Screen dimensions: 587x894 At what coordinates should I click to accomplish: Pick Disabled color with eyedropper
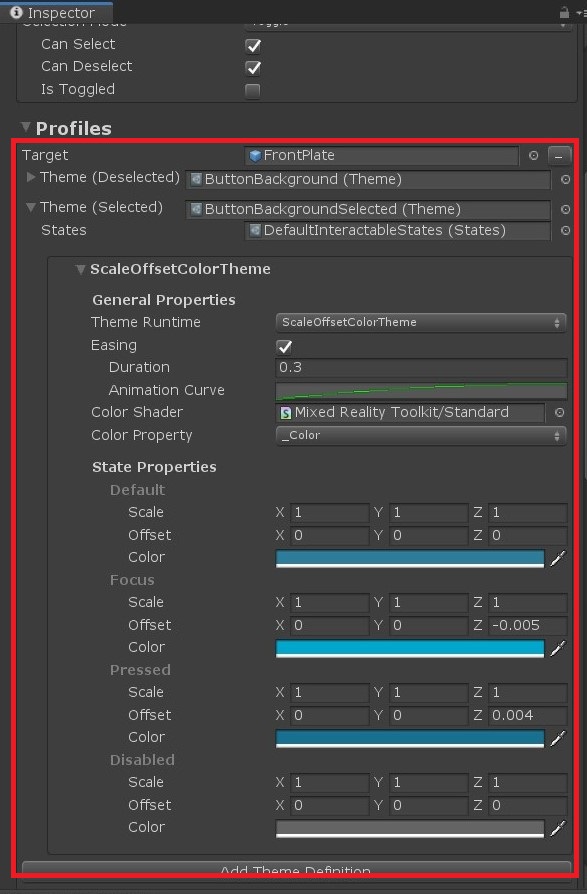coord(558,828)
